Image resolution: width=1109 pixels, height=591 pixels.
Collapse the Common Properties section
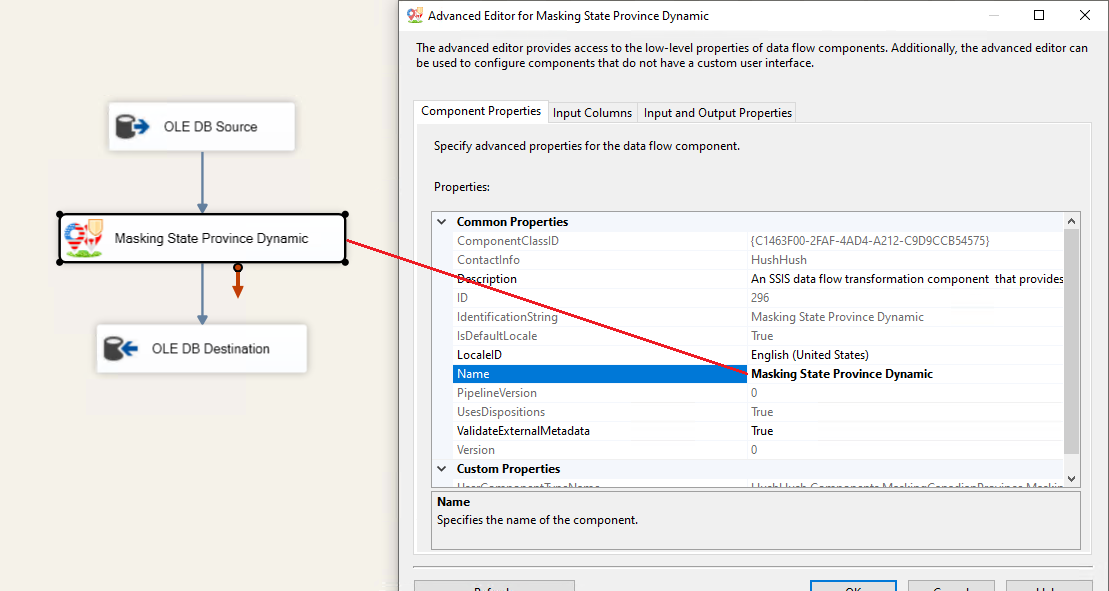click(442, 222)
